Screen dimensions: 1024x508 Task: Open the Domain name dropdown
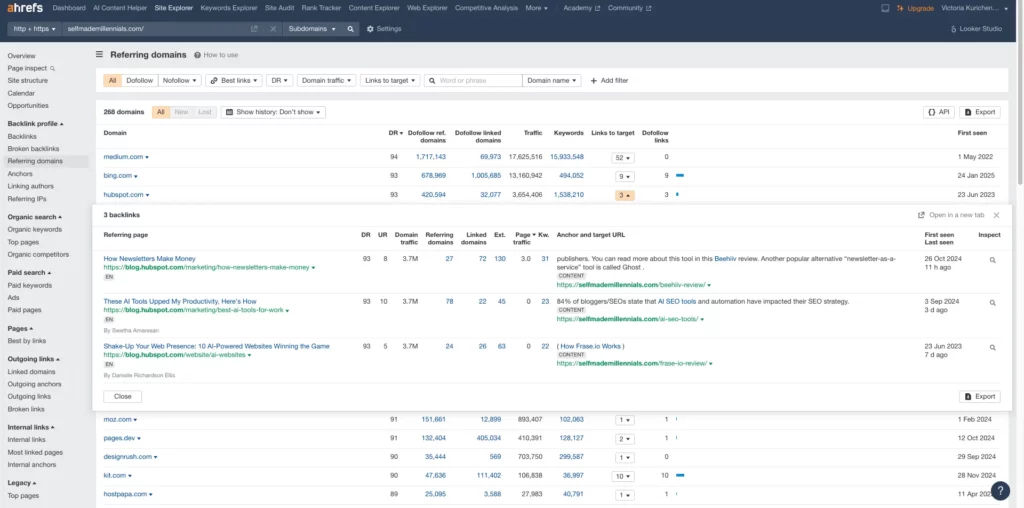coord(552,80)
